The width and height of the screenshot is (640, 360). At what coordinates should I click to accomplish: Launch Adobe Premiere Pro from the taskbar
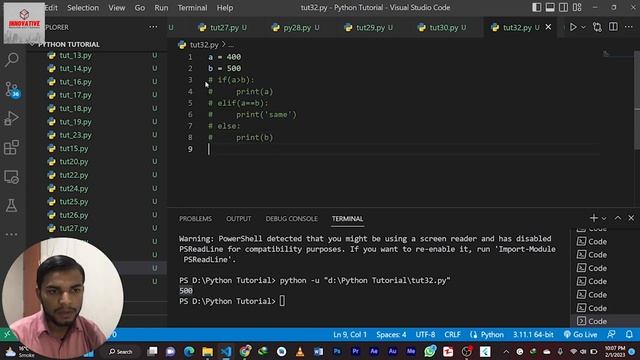point(356,351)
